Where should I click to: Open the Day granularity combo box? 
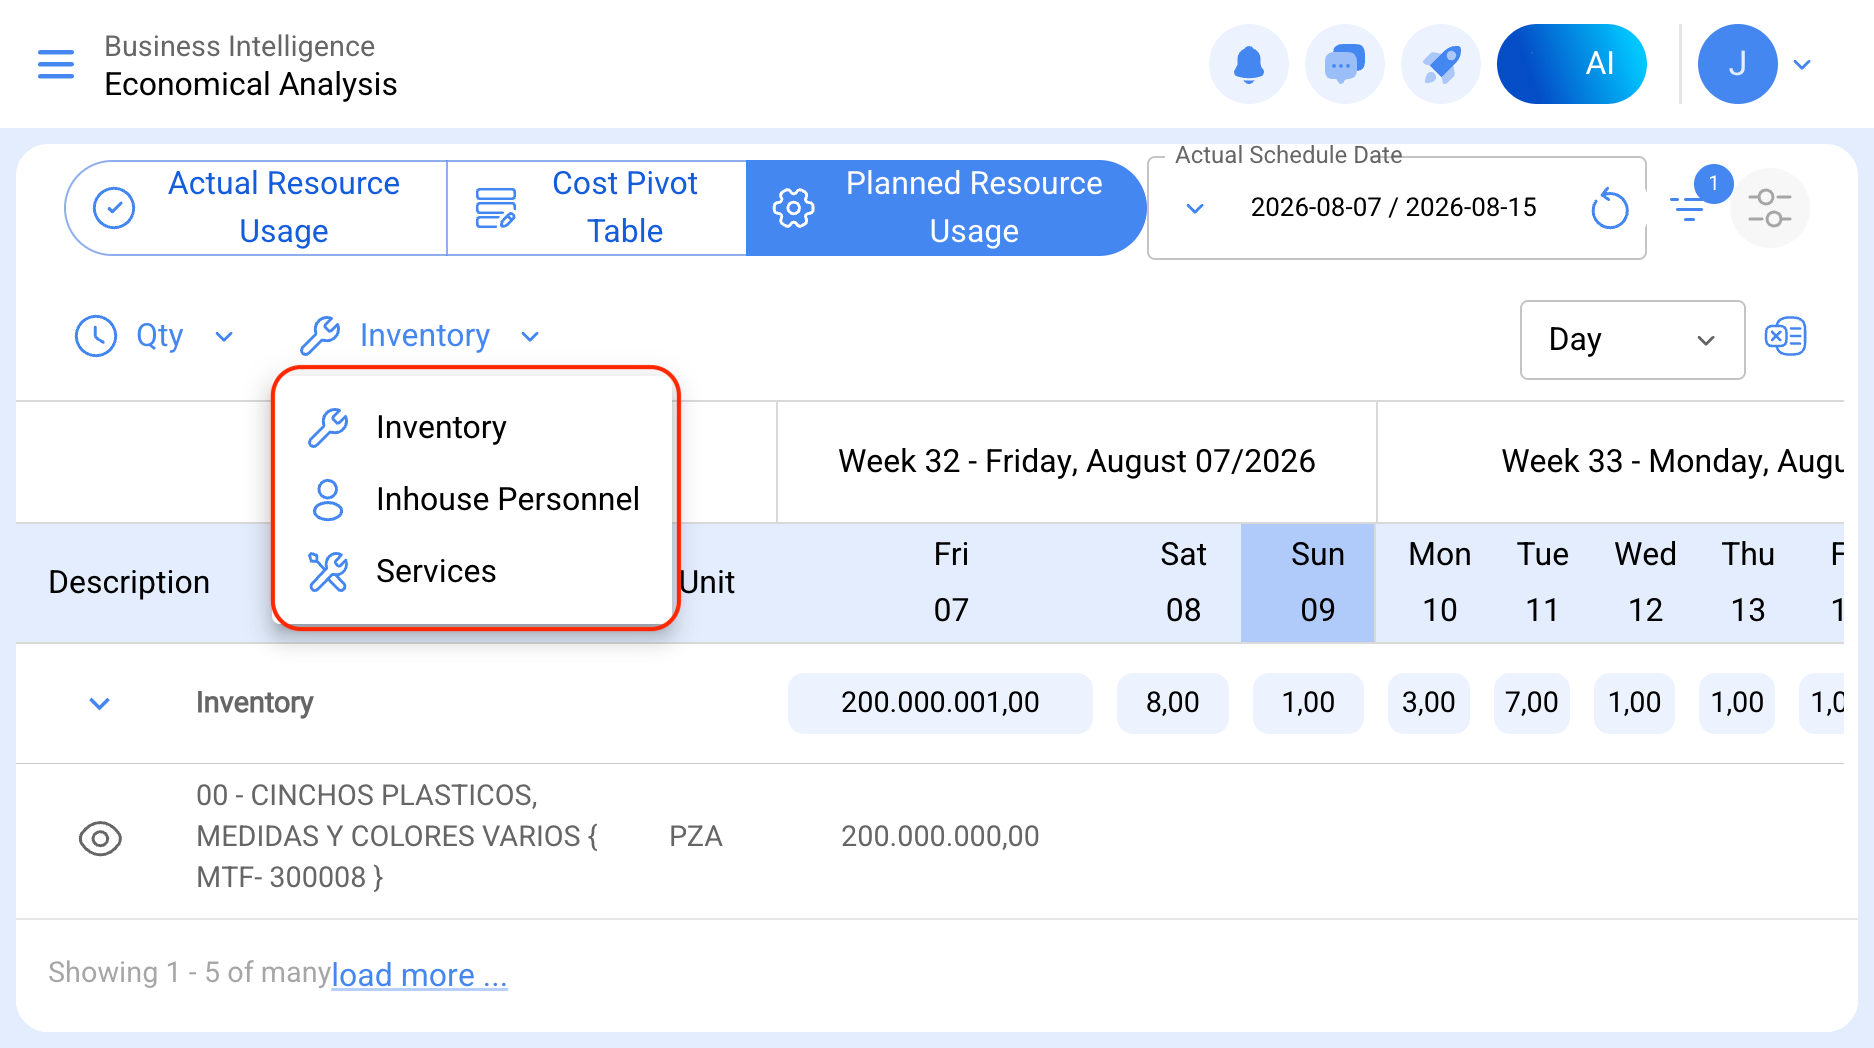pyautogui.click(x=1632, y=340)
